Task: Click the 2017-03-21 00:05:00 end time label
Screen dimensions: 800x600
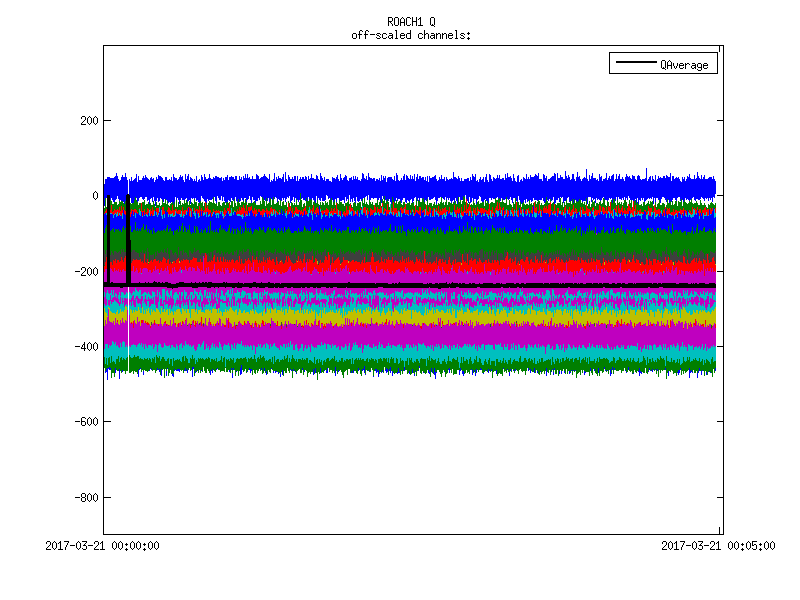Action: (718, 546)
